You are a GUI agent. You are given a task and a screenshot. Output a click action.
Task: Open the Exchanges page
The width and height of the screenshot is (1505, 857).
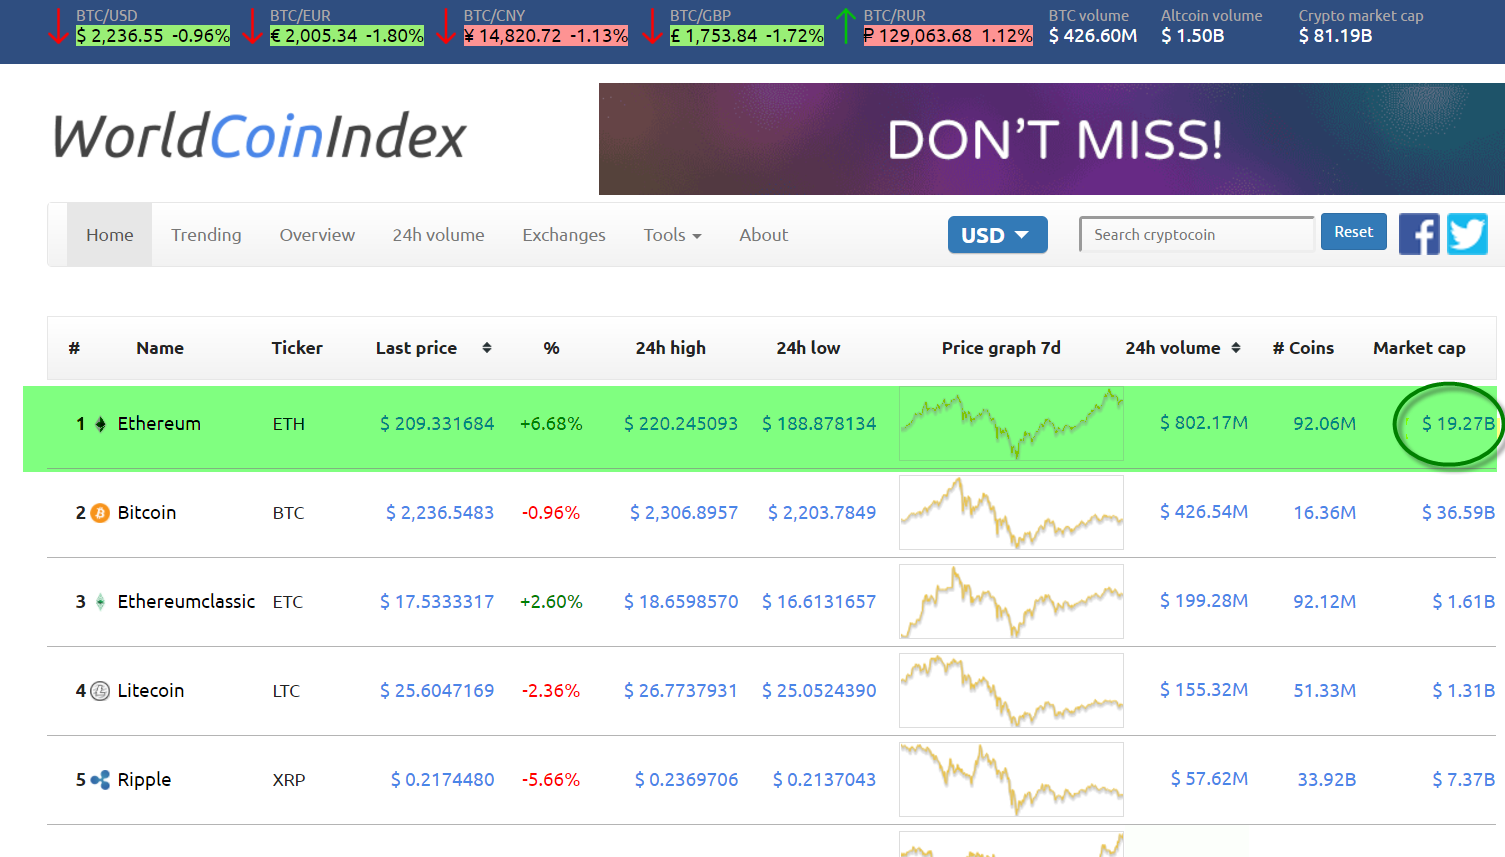[564, 235]
